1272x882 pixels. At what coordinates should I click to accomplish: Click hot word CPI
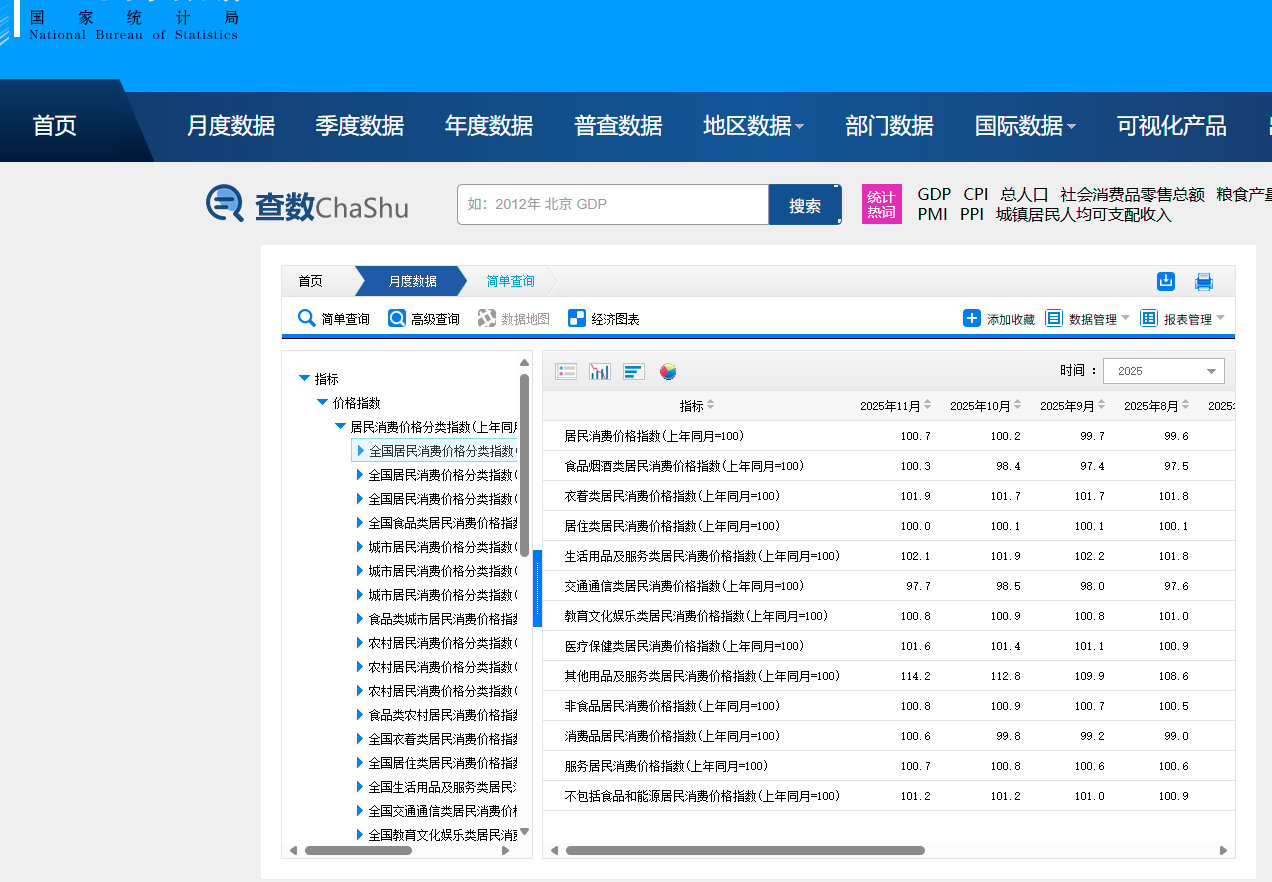coord(976,195)
